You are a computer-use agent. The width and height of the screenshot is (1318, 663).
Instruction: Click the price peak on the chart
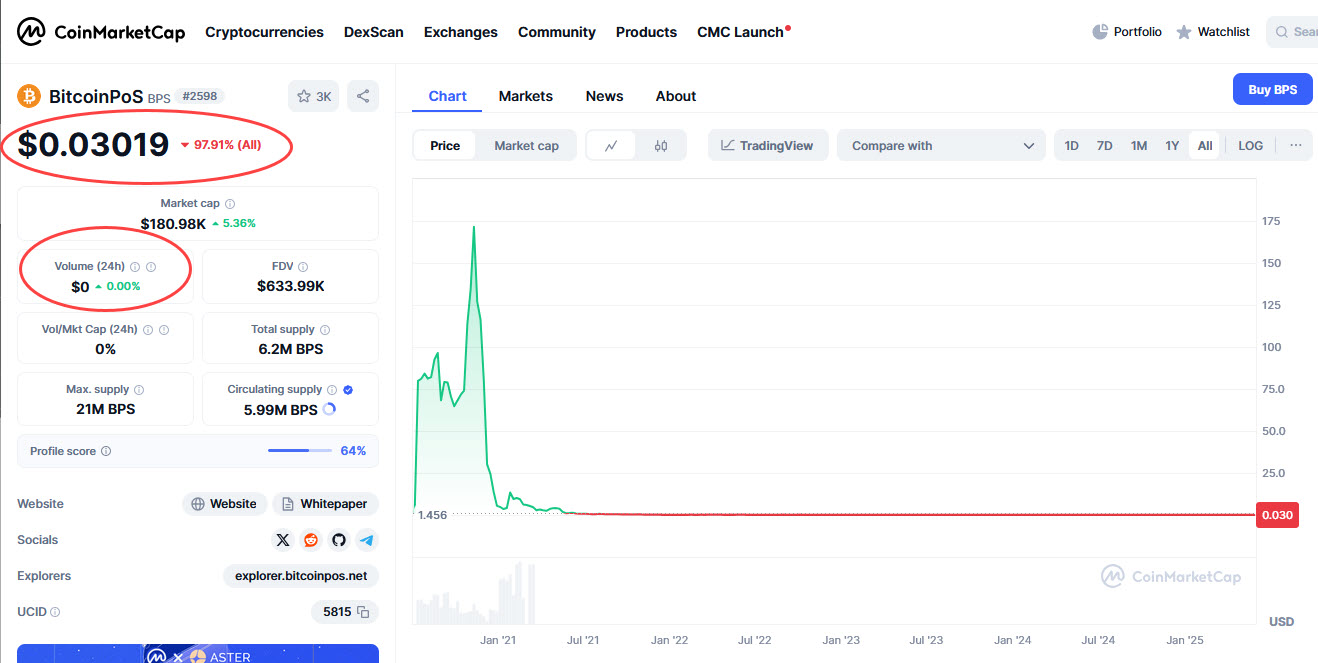[x=473, y=227]
